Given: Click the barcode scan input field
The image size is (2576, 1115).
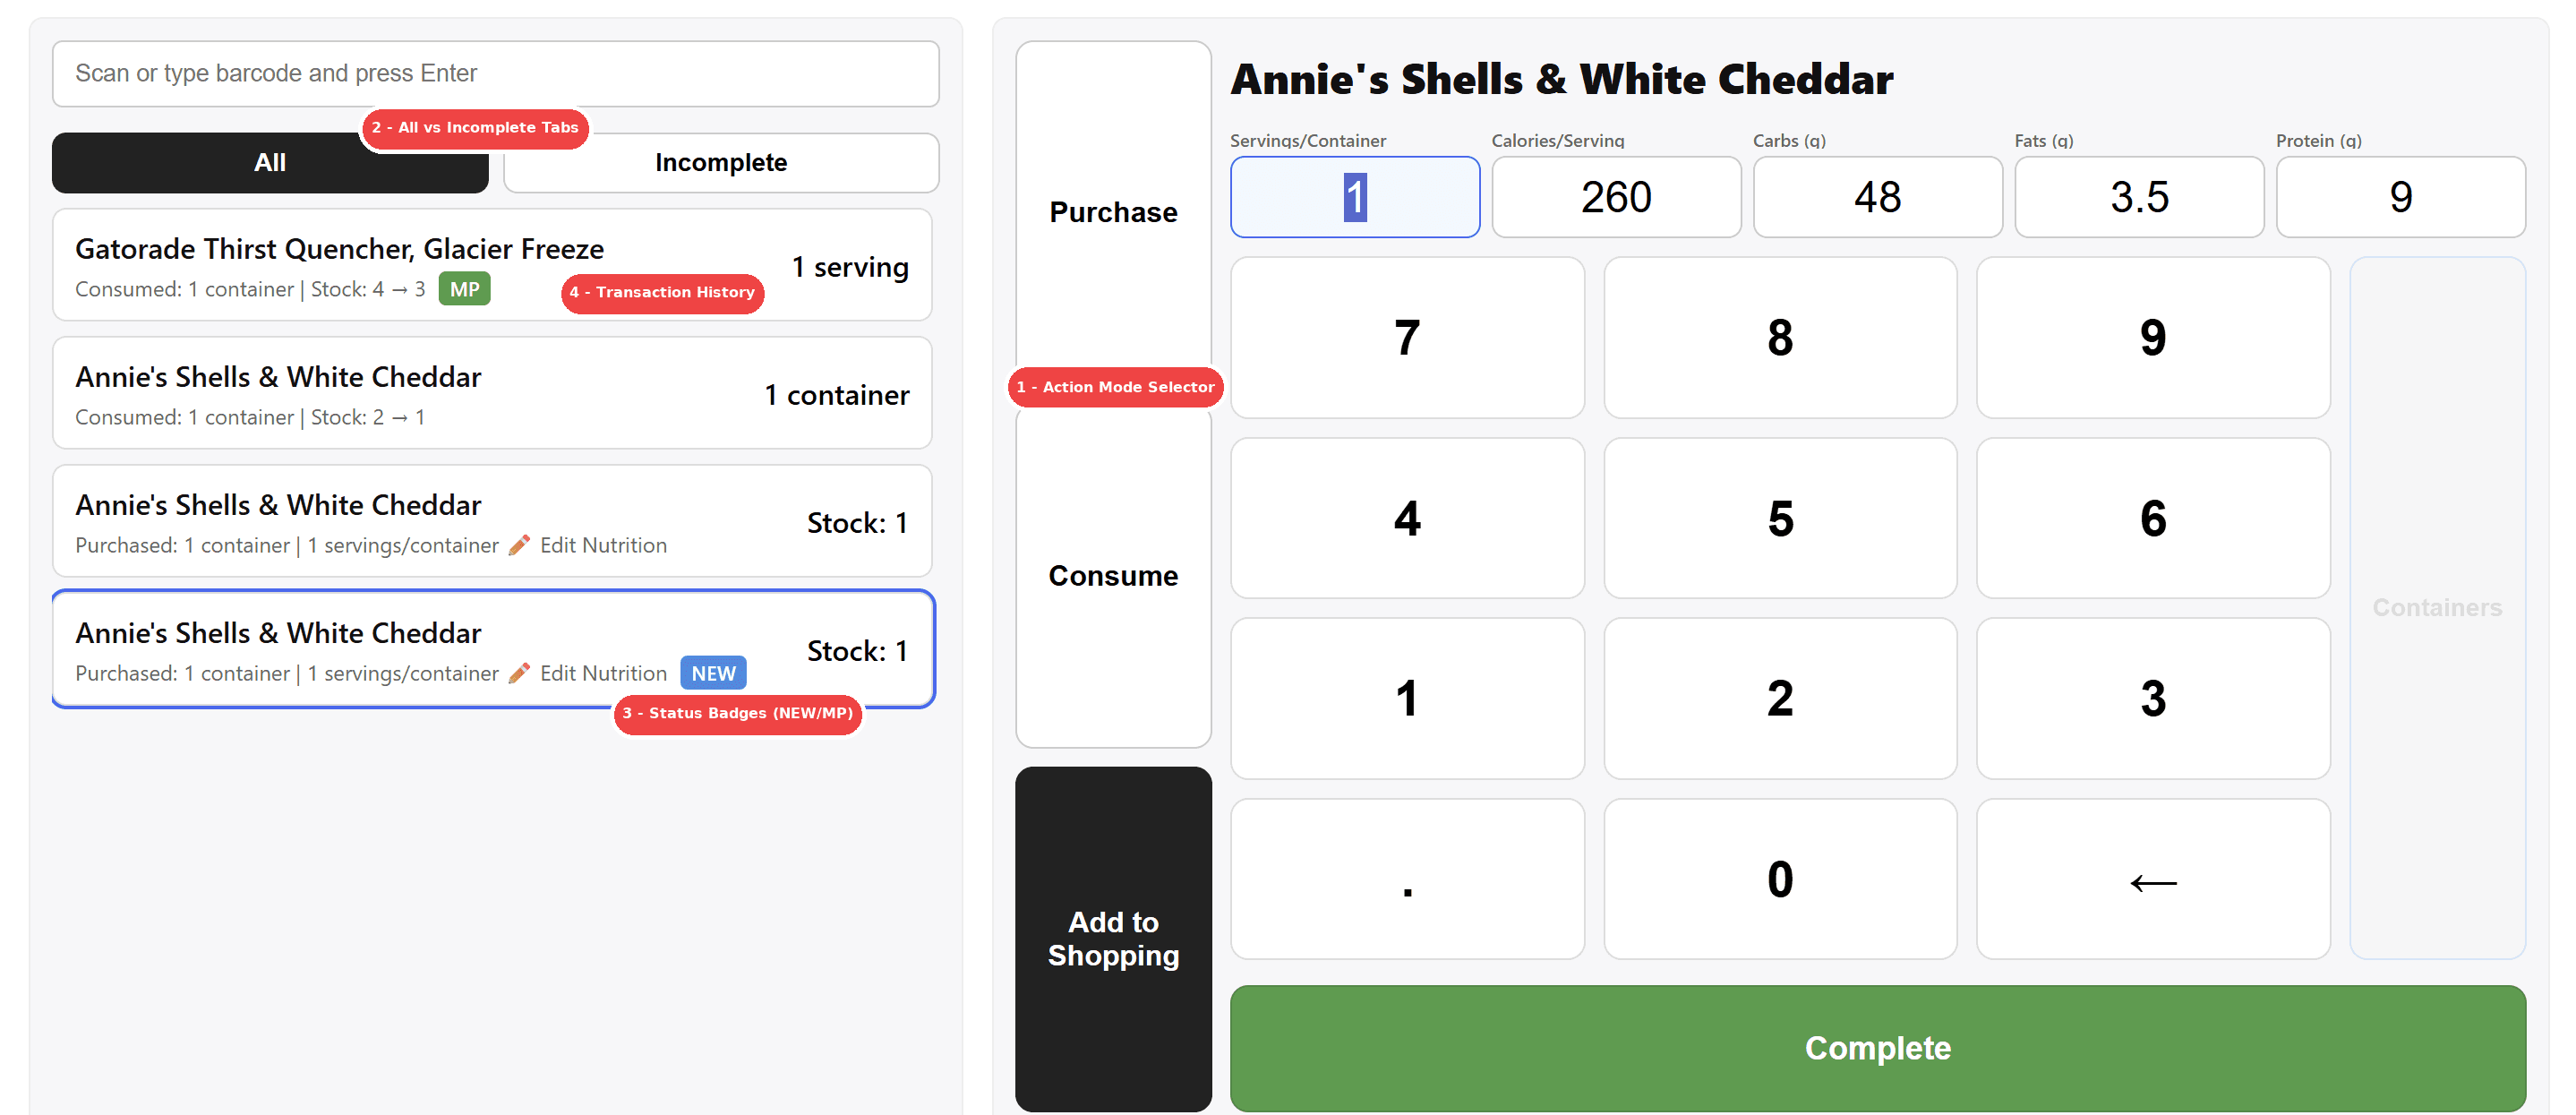Looking at the screenshot, I should coord(495,73).
